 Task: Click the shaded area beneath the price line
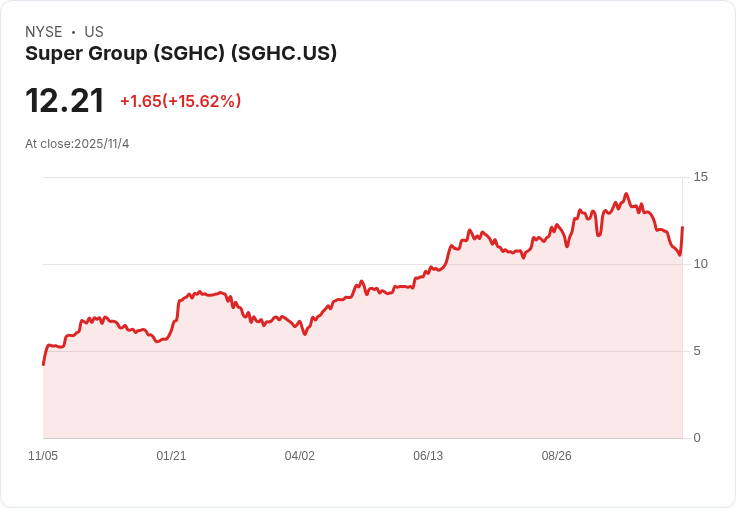point(400,380)
